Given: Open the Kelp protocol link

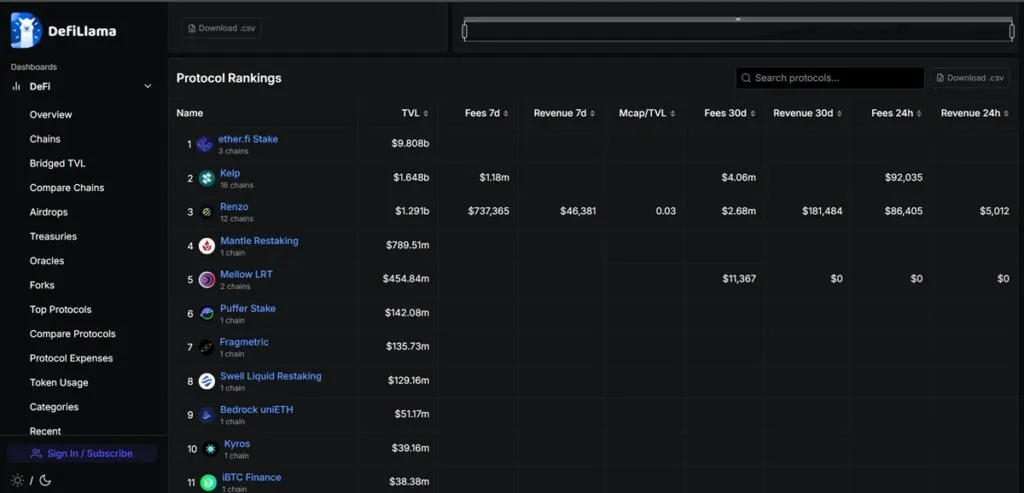Looking at the screenshot, I should pos(230,173).
